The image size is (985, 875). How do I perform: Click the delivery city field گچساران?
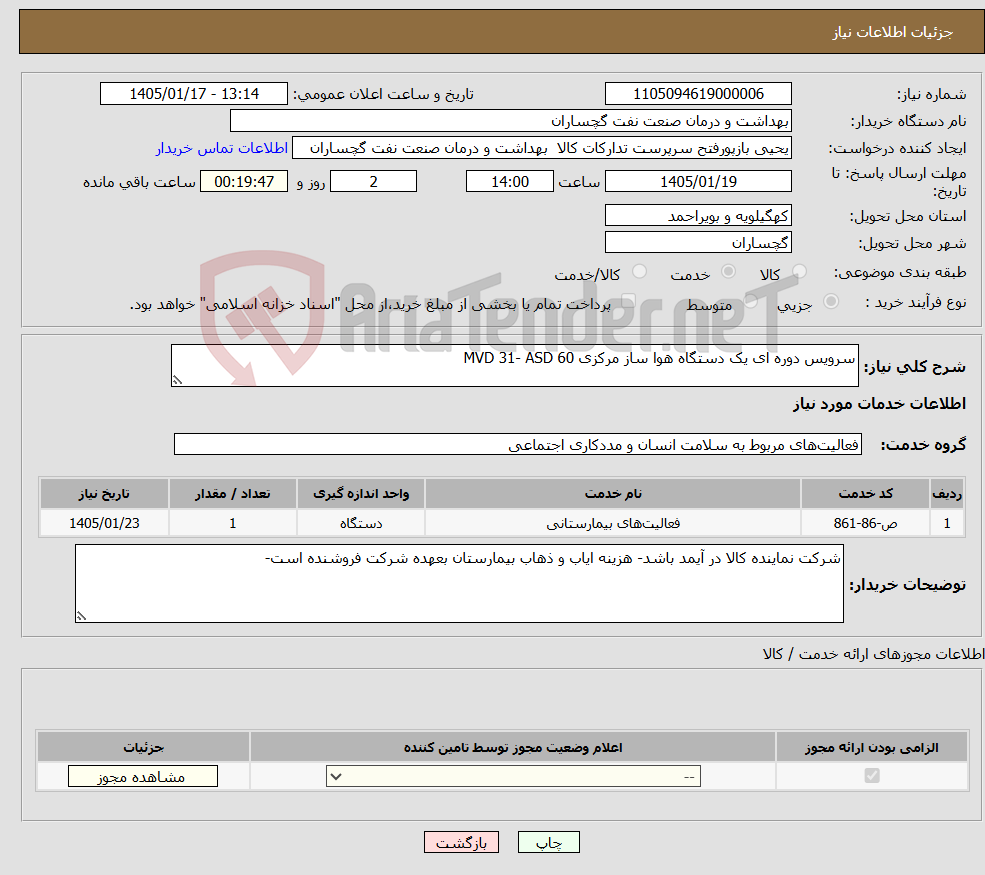tap(698, 242)
